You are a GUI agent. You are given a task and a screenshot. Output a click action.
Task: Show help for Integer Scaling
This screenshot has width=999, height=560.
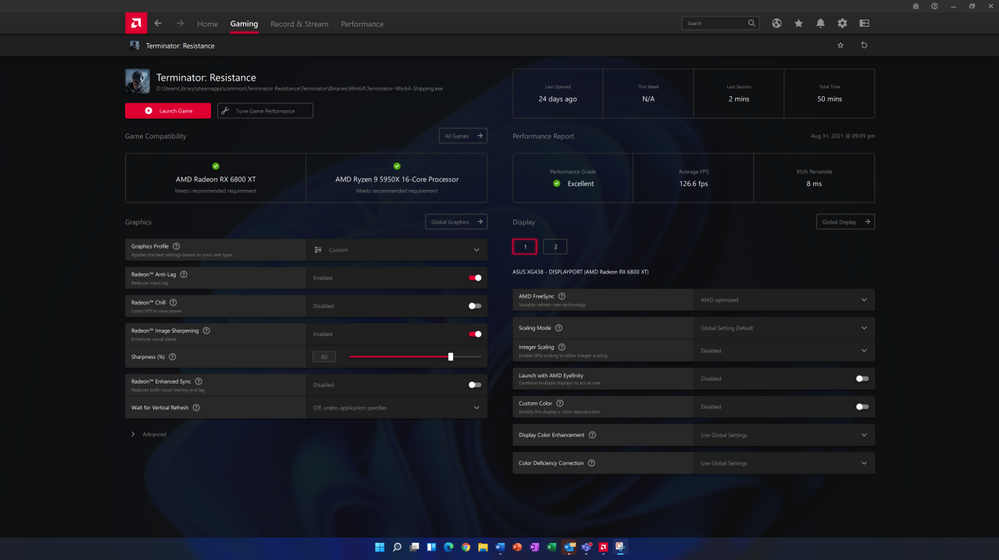(562, 347)
